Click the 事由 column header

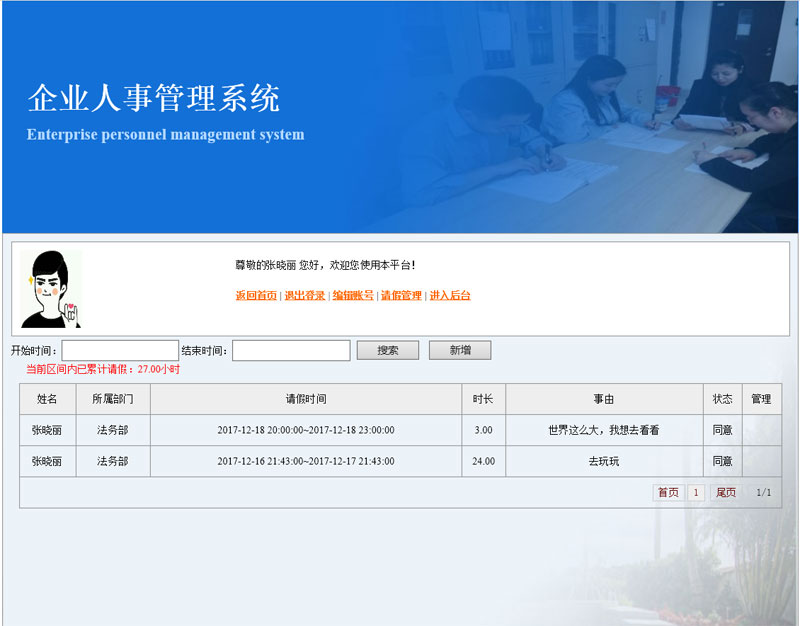point(604,399)
